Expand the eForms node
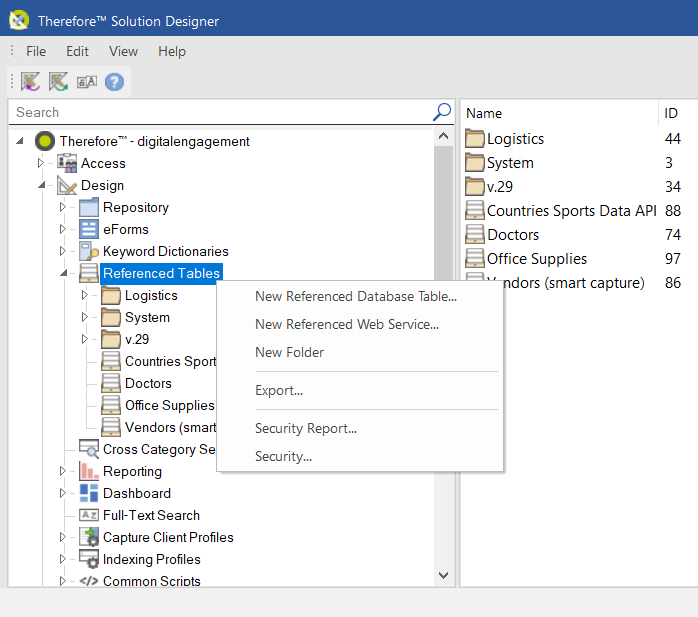 pyautogui.click(x=63, y=229)
